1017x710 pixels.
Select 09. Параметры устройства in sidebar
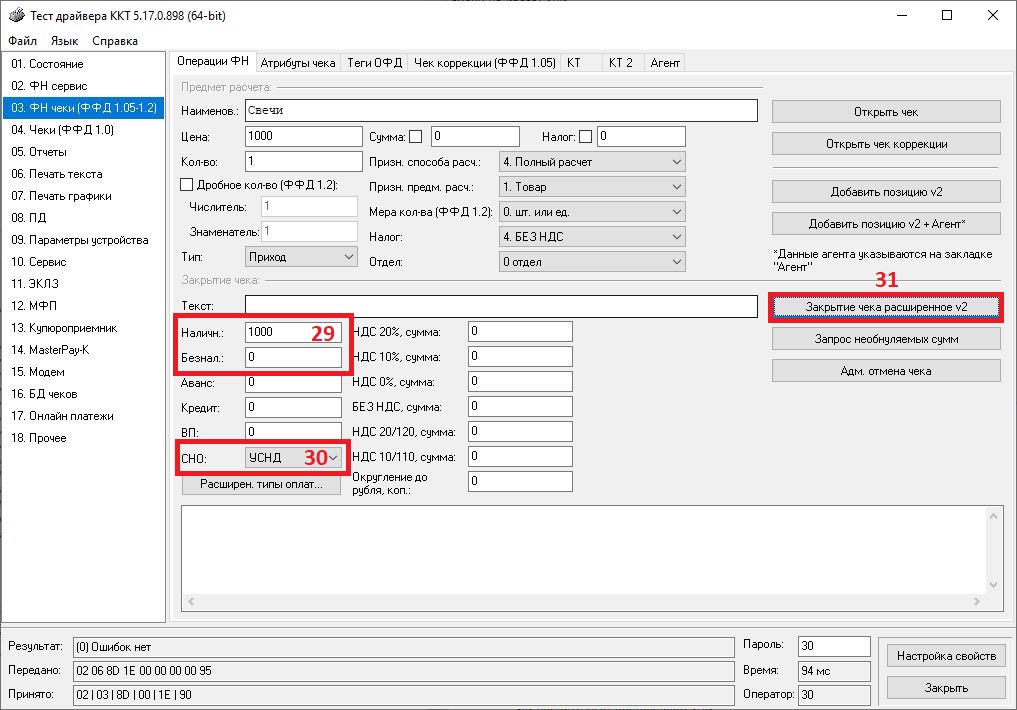click(80, 240)
